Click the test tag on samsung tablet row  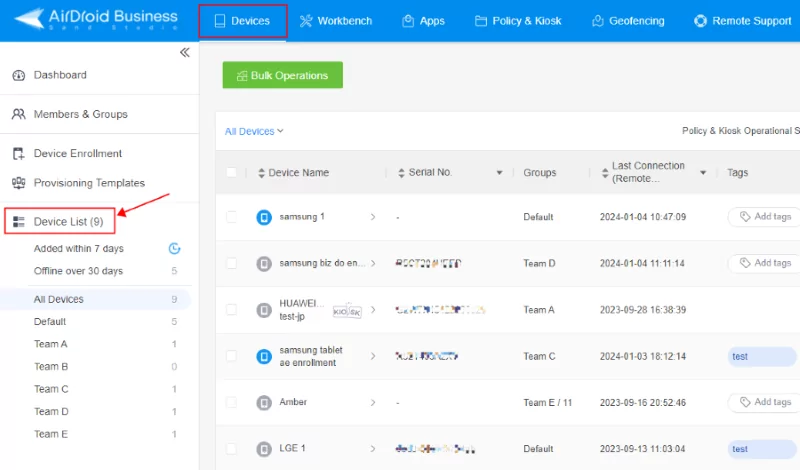tap(762, 356)
